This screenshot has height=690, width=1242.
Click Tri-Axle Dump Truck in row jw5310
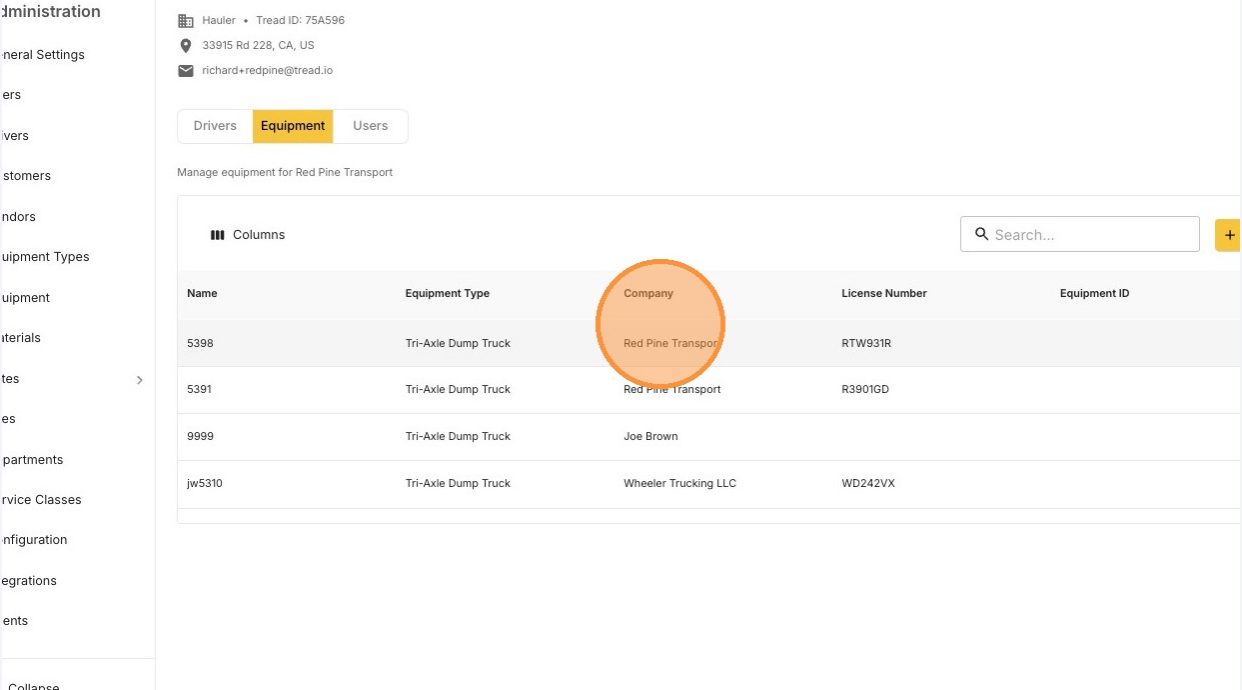click(x=458, y=484)
